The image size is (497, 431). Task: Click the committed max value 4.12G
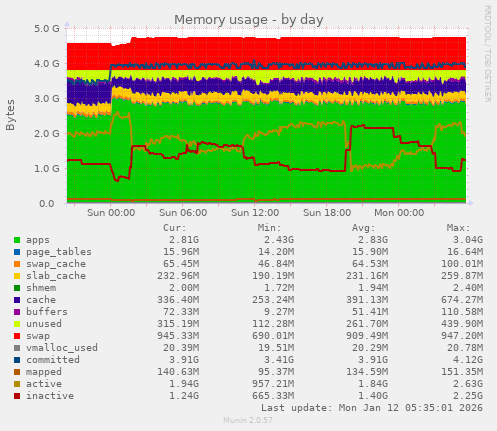468,360
